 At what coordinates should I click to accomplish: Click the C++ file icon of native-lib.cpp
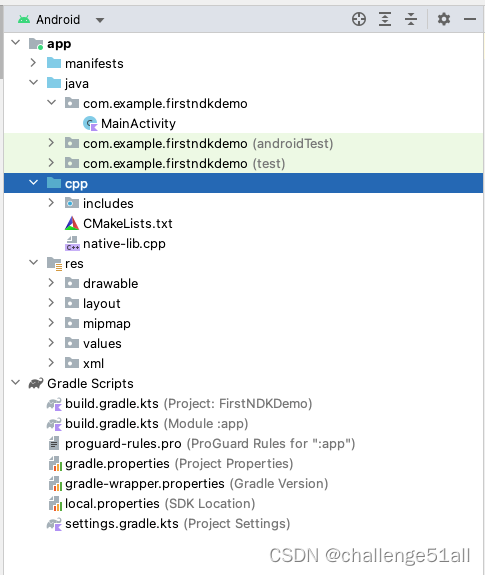[72, 243]
